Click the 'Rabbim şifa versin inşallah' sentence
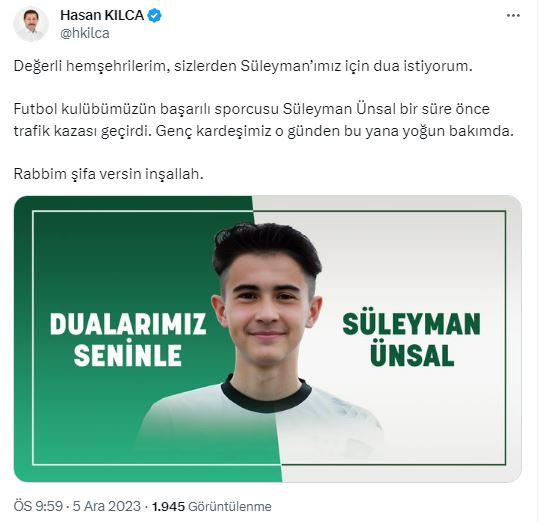Image resolution: width=540 pixels, height=522 pixels. [108, 174]
